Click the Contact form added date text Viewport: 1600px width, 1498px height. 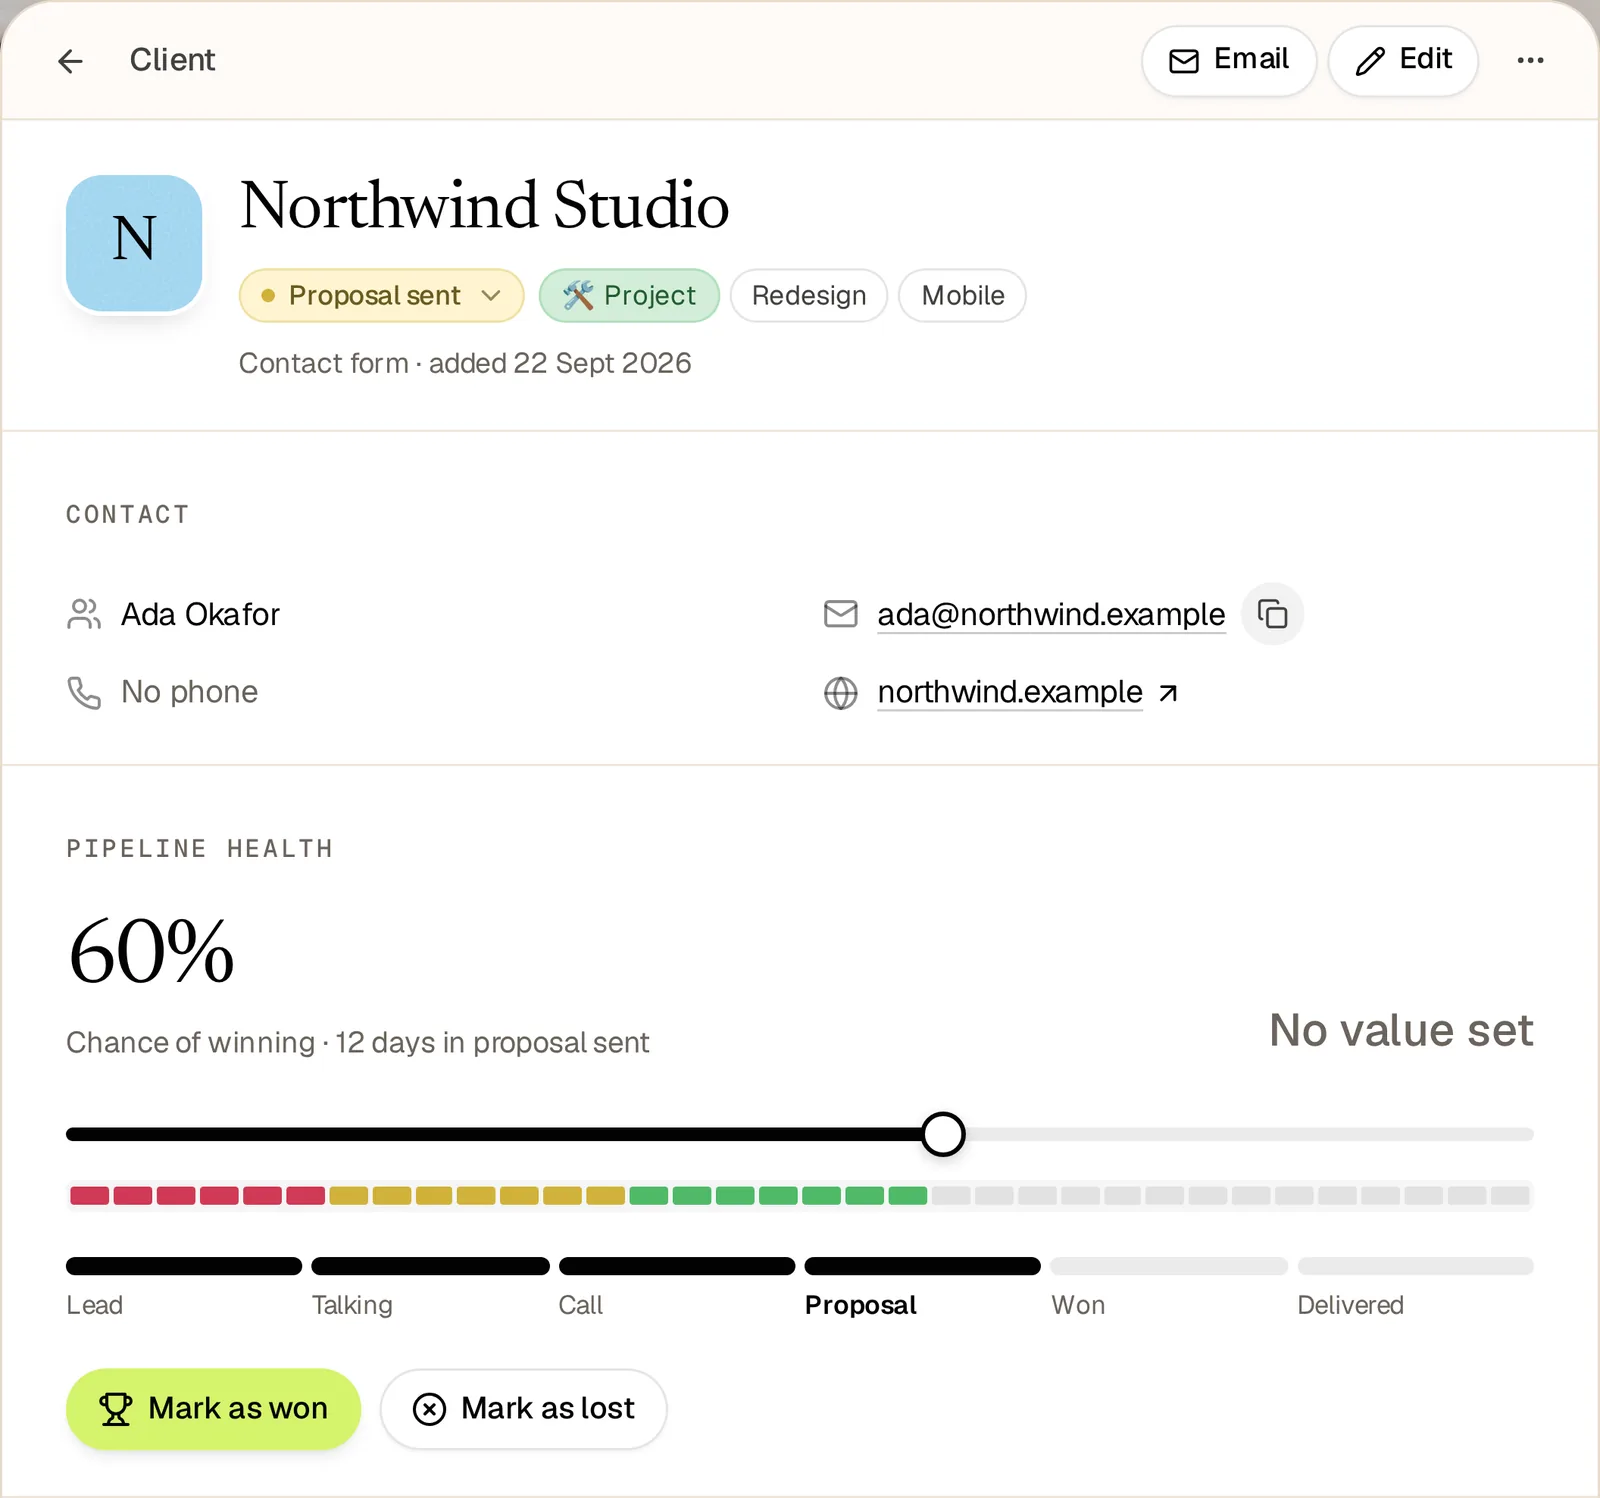(x=465, y=363)
